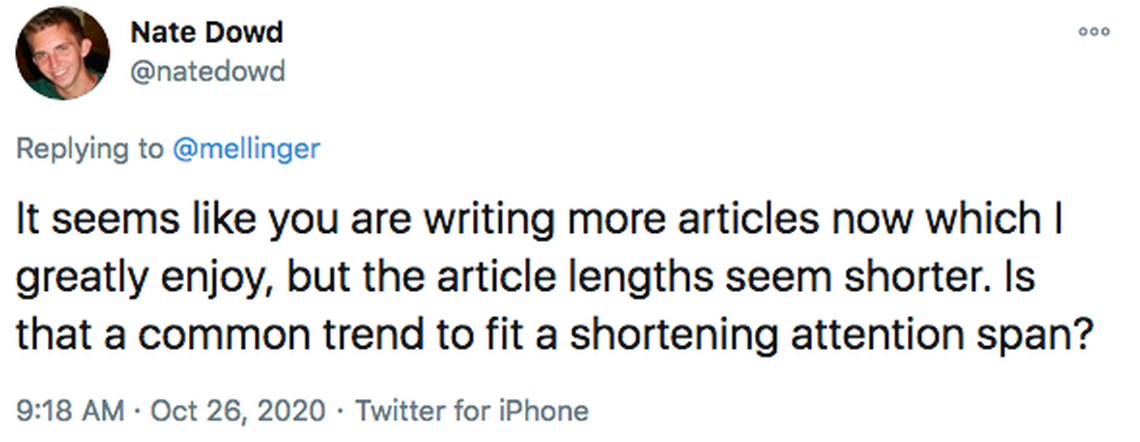Click the "Replying to" label

[89, 149]
